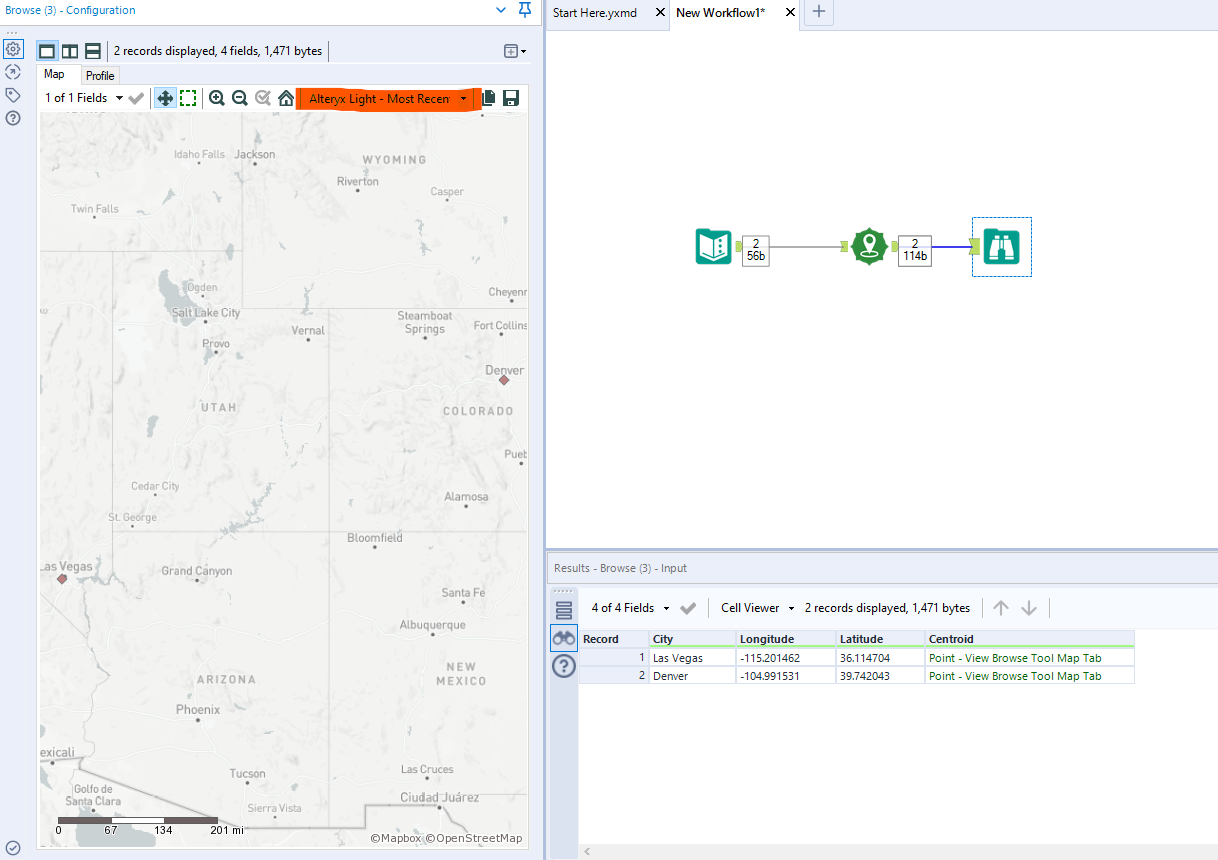The image size is (1218, 860).
Task: Add a new workflow tab with plus button
Action: coord(819,12)
